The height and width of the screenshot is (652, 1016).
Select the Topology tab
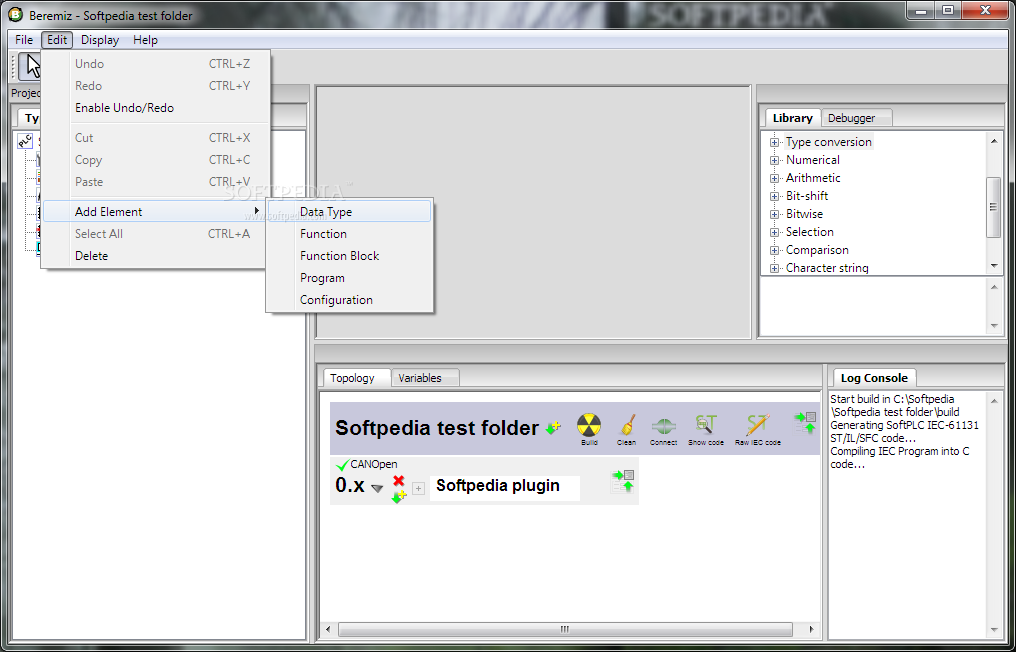[x=356, y=377]
